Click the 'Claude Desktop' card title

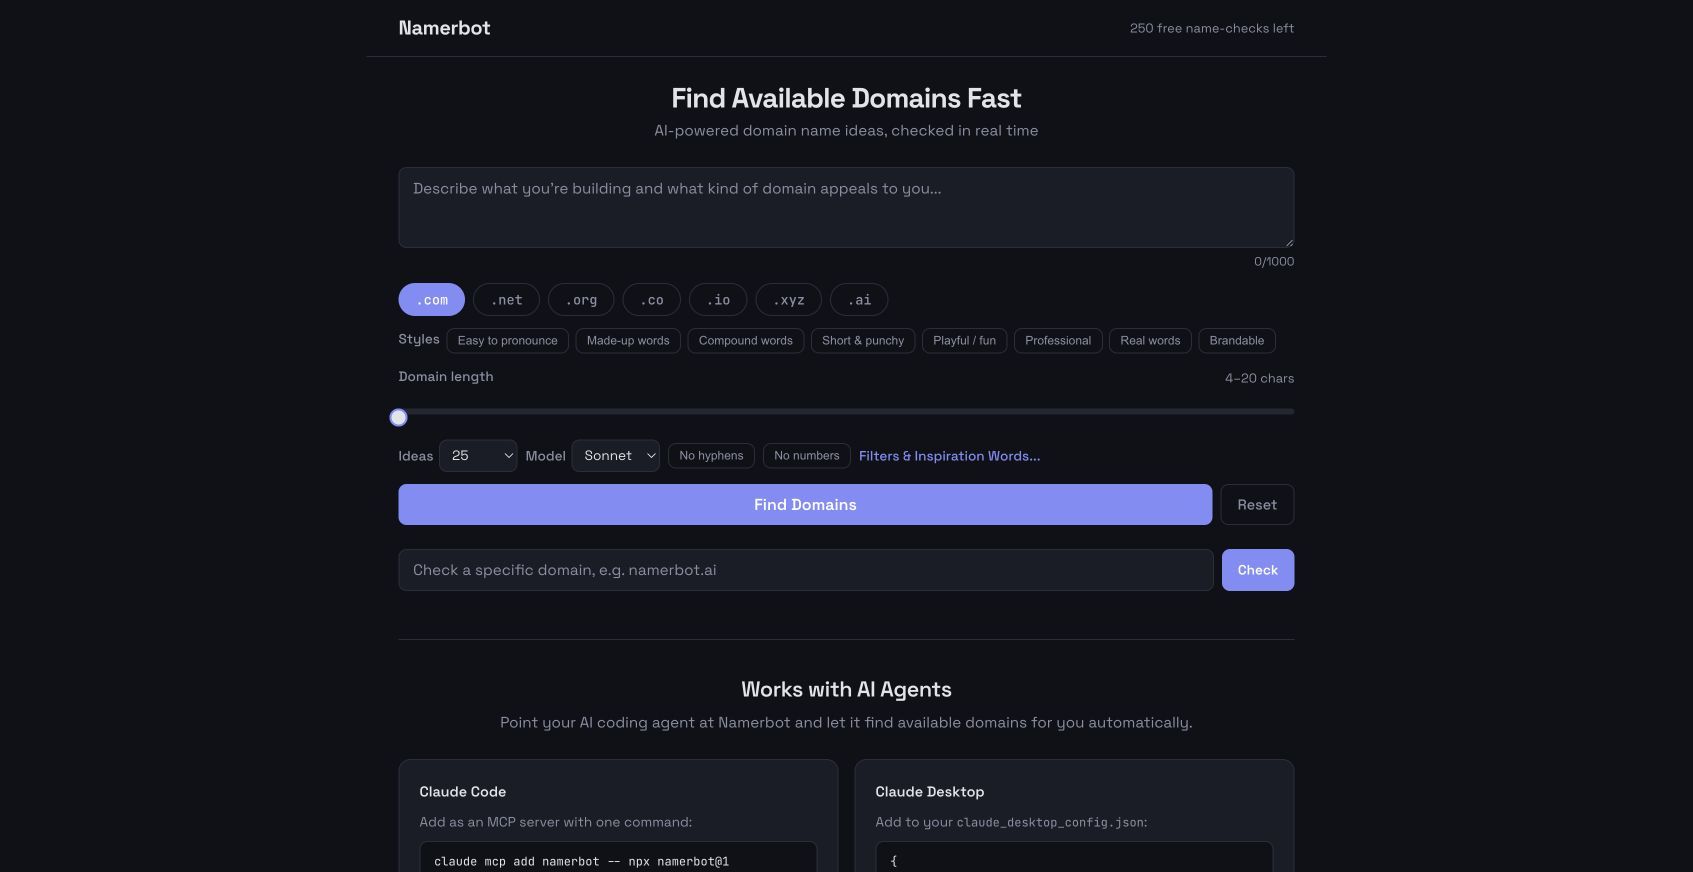point(930,792)
